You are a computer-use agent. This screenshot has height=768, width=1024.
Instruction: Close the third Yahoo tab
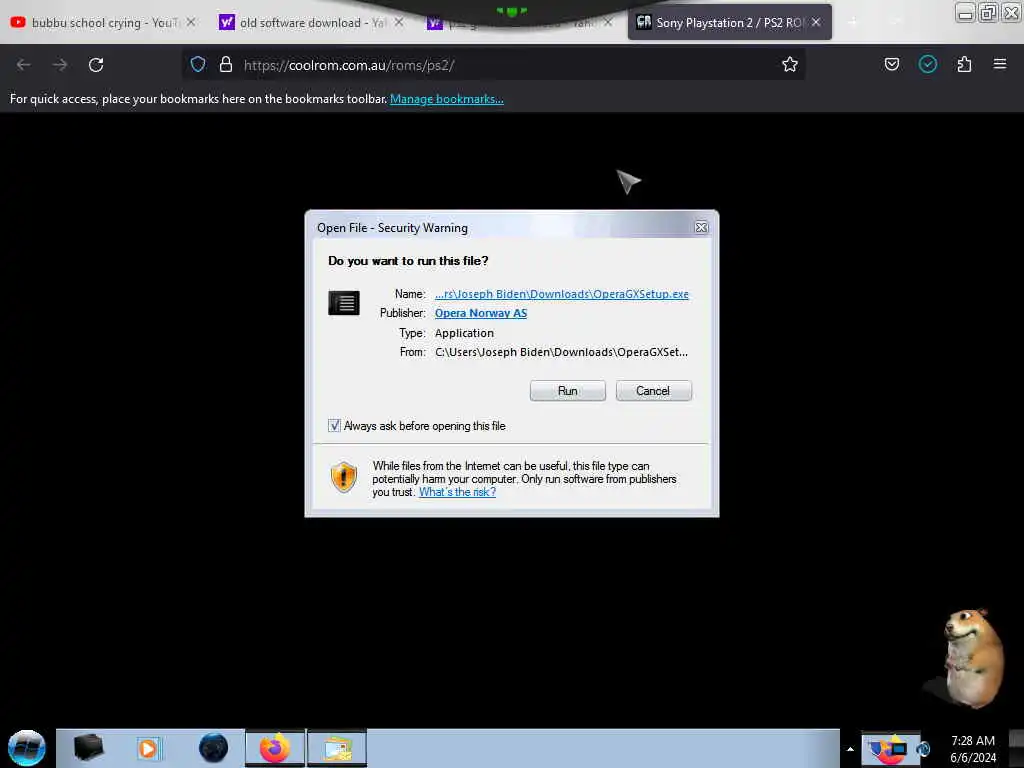[x=607, y=22]
